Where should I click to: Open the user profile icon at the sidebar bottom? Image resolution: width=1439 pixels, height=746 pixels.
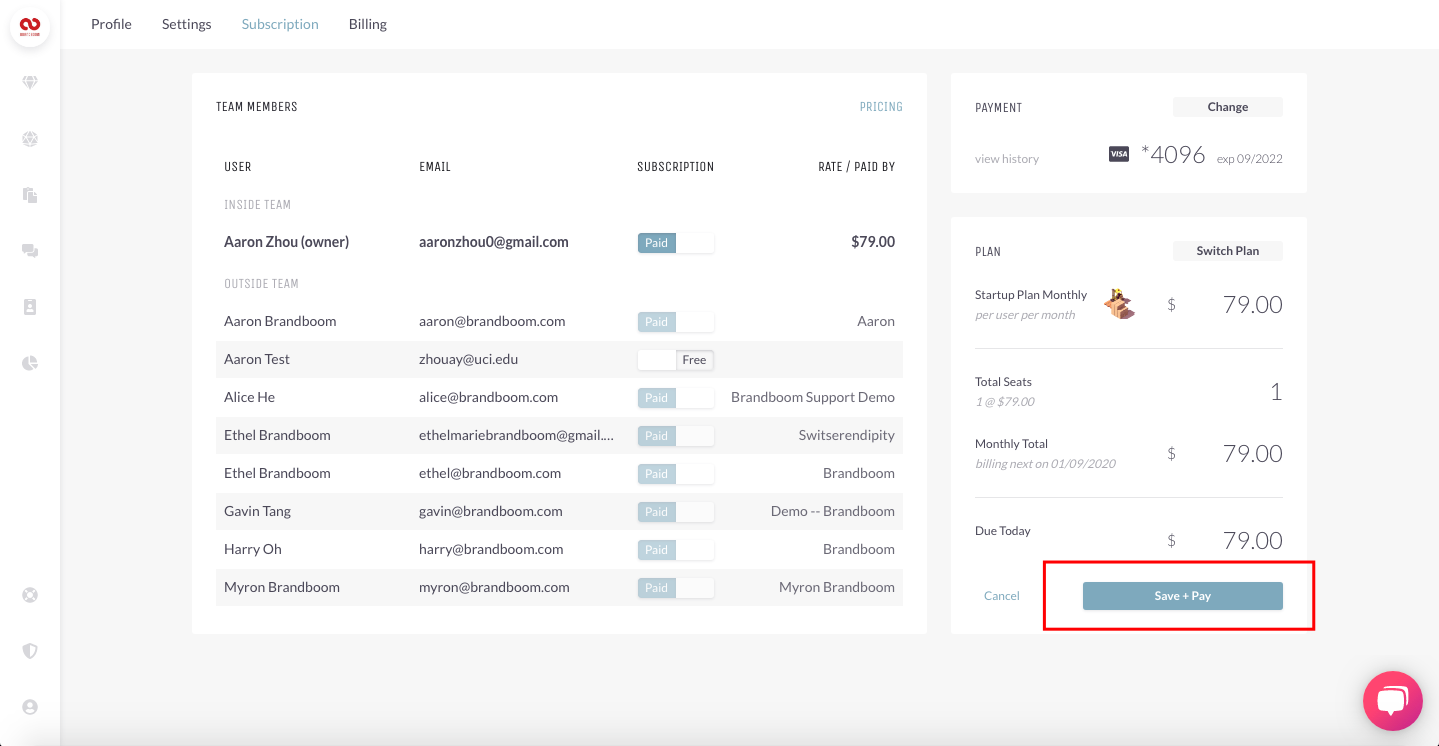click(29, 707)
